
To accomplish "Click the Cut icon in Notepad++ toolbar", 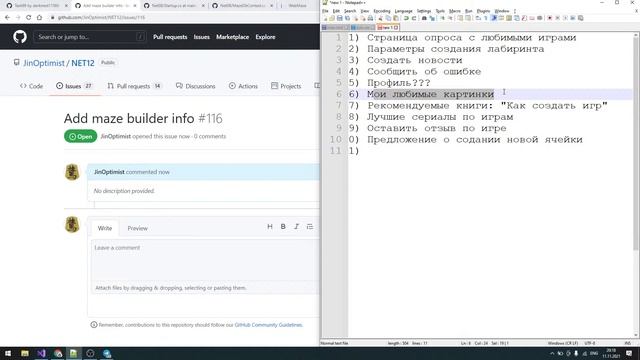I will [380, 18].
